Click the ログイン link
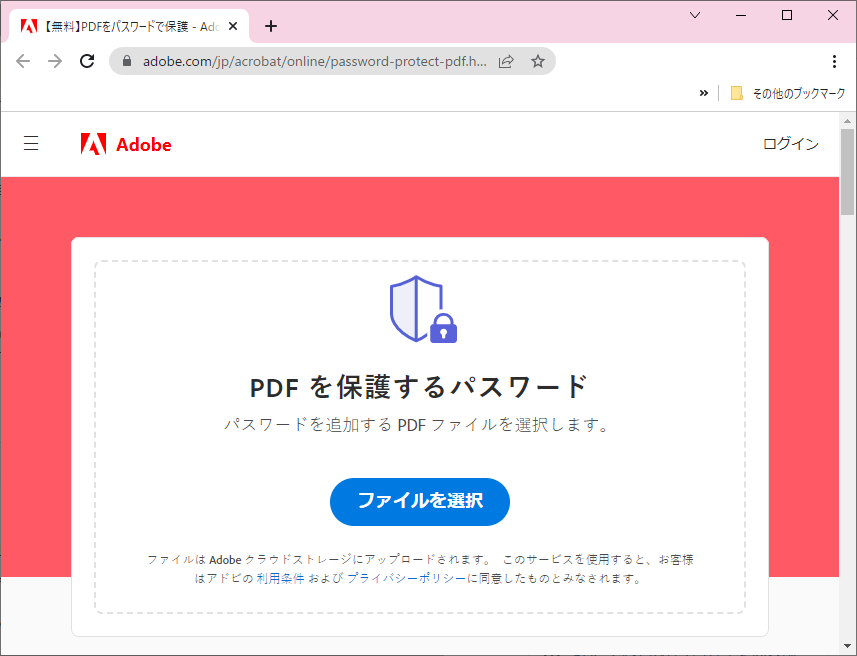The width and height of the screenshot is (857, 656). point(790,144)
